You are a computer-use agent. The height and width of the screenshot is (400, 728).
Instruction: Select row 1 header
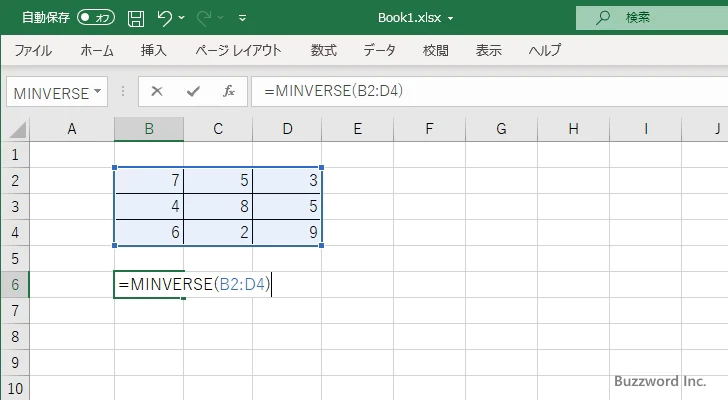(15, 155)
